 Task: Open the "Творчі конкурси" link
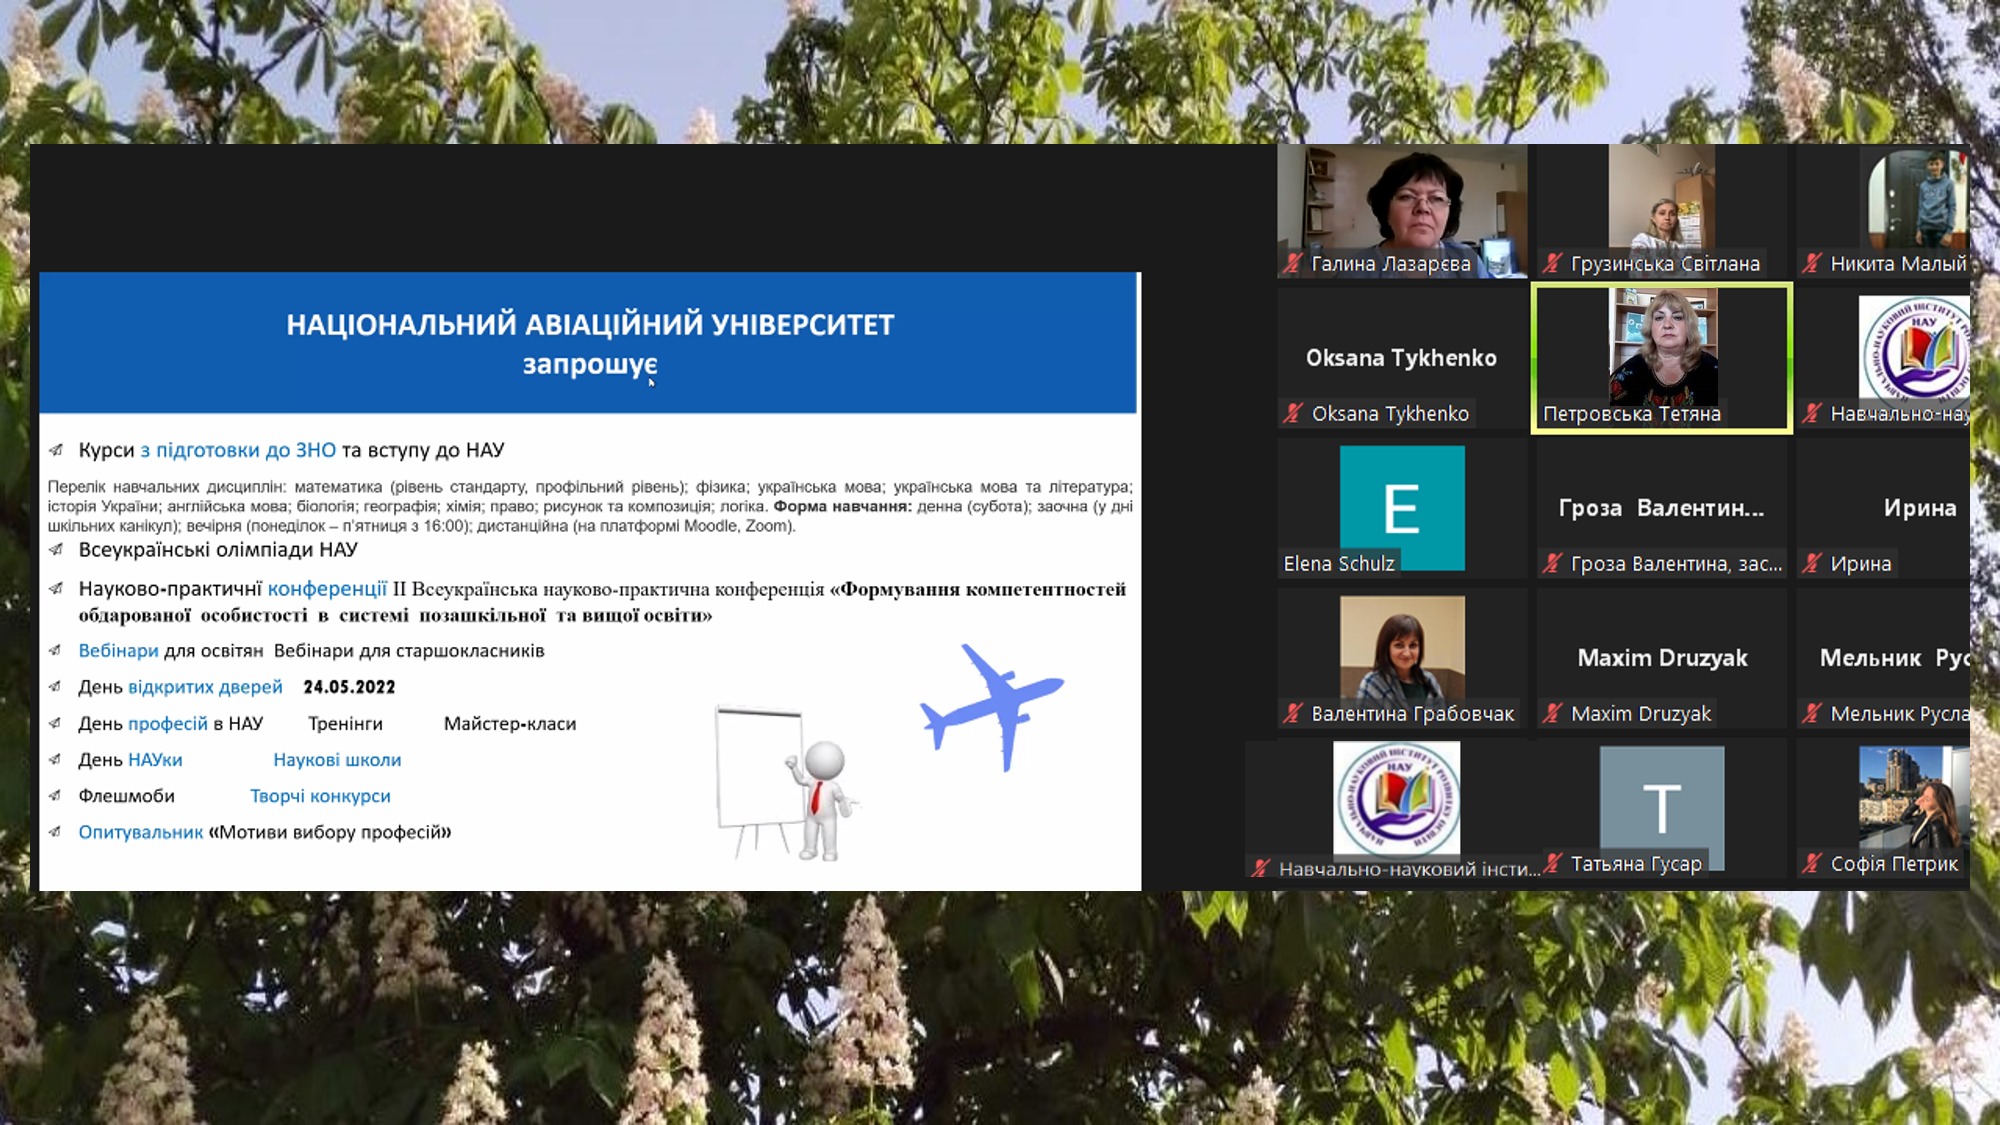[320, 796]
